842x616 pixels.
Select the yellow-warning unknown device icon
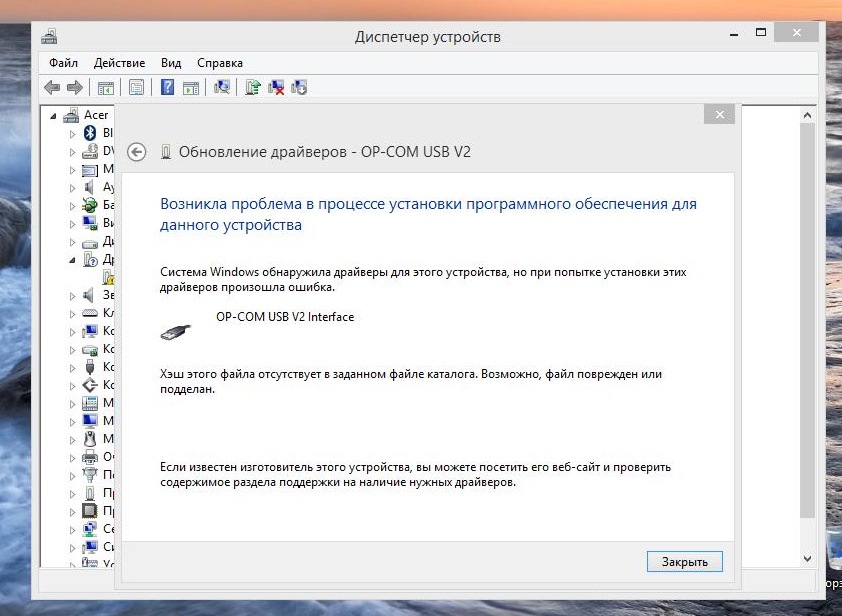pos(108,277)
